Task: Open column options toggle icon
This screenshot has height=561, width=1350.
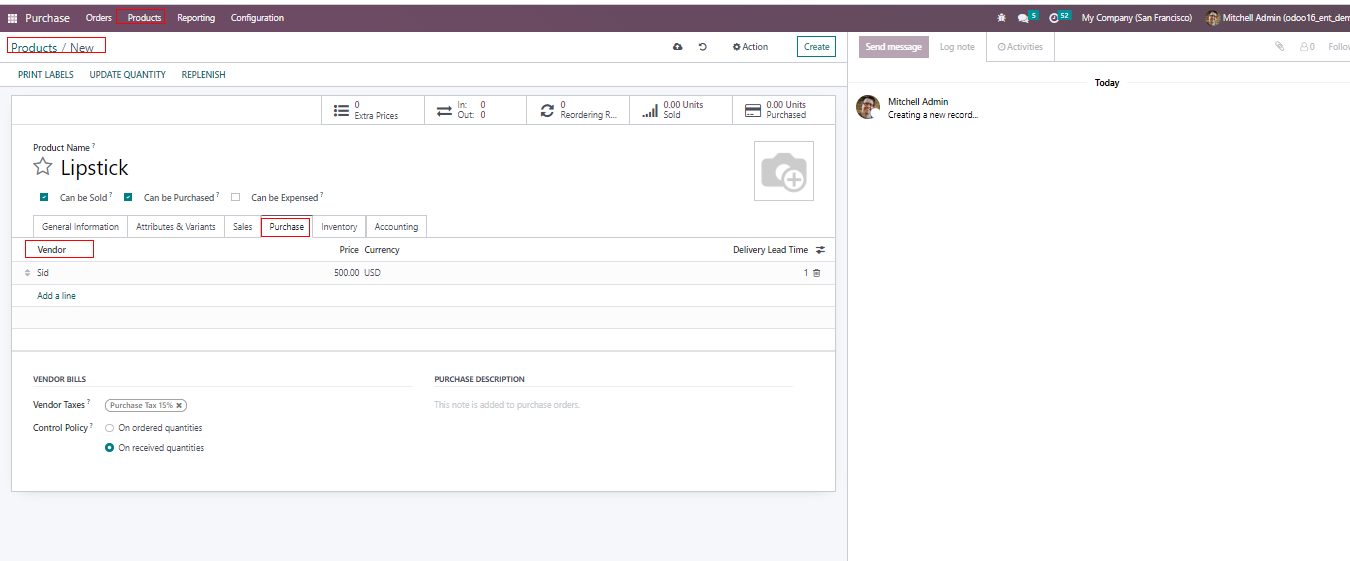Action: coord(821,250)
